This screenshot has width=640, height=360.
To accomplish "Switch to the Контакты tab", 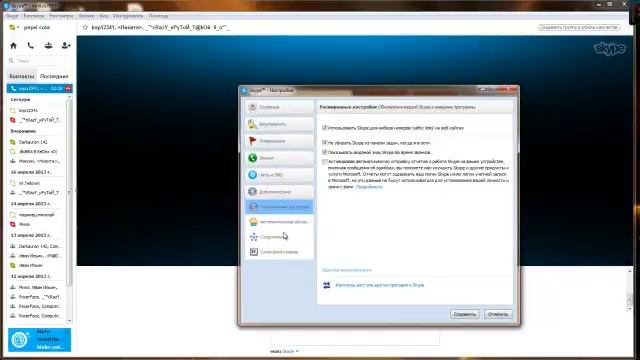I will 22,76.
